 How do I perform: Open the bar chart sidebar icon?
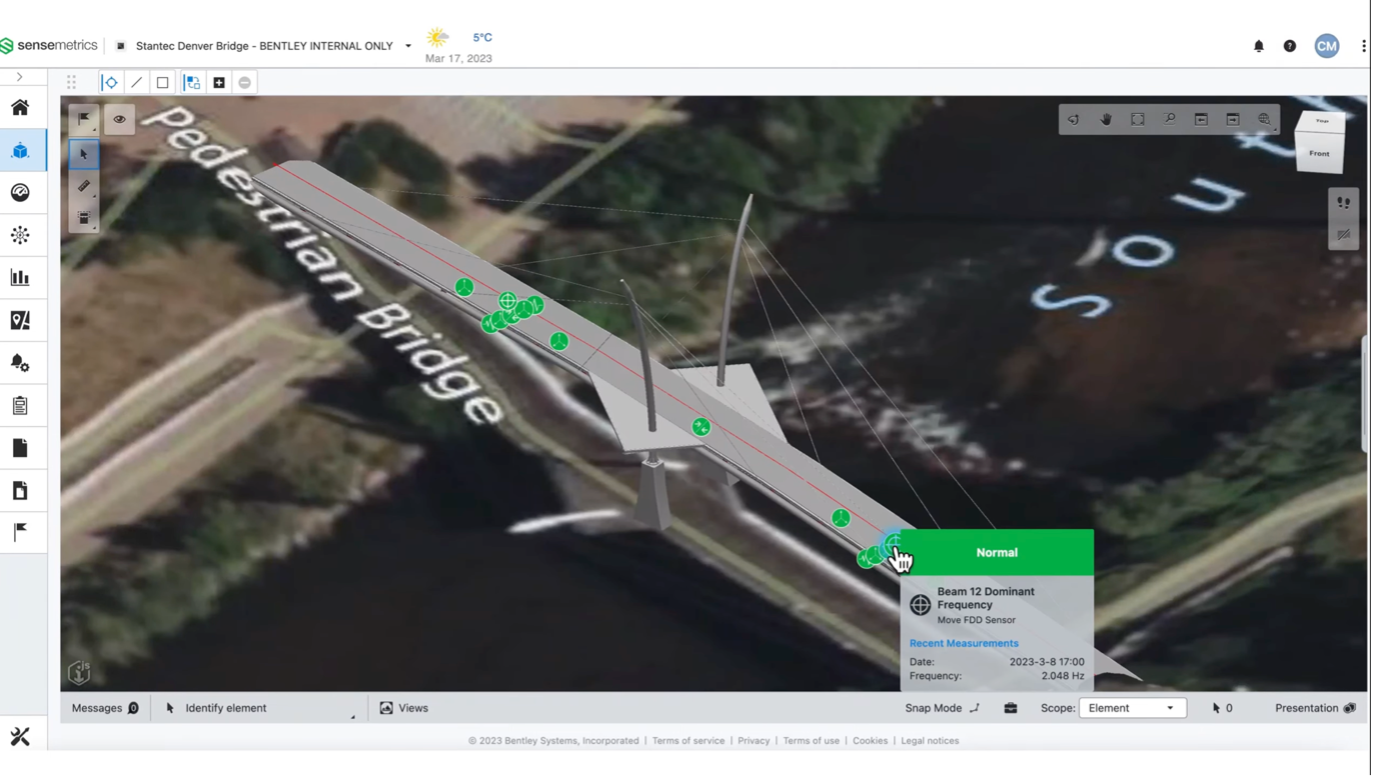point(20,278)
